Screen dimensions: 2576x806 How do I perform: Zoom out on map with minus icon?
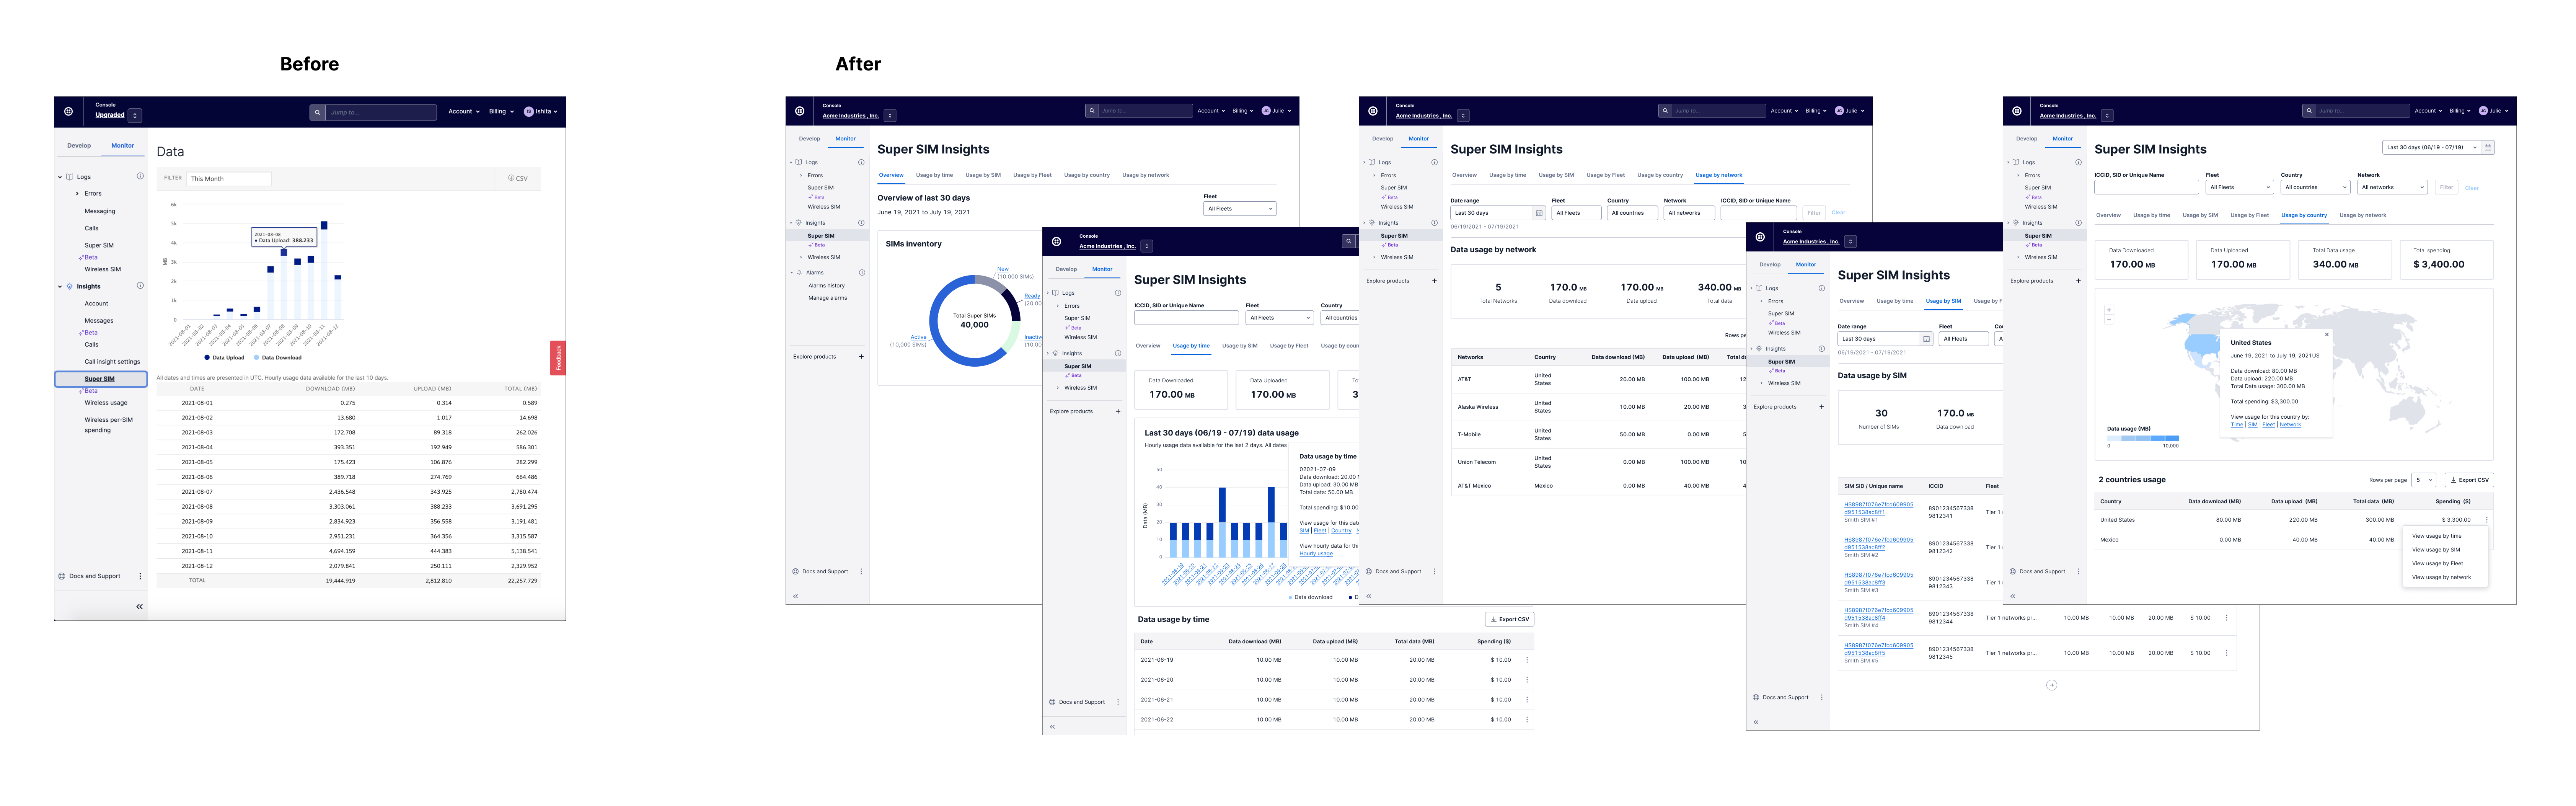point(2109,319)
